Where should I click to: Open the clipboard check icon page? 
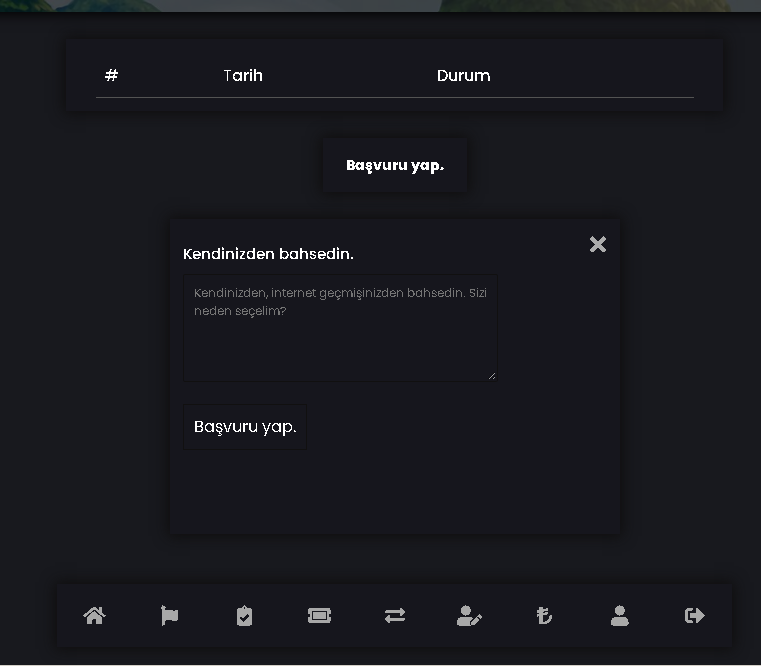(244, 616)
